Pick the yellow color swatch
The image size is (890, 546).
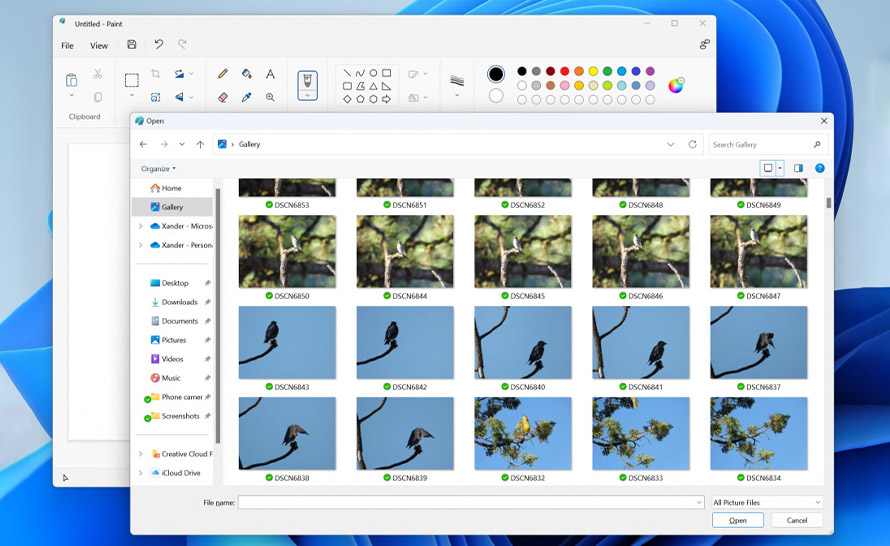pos(593,71)
